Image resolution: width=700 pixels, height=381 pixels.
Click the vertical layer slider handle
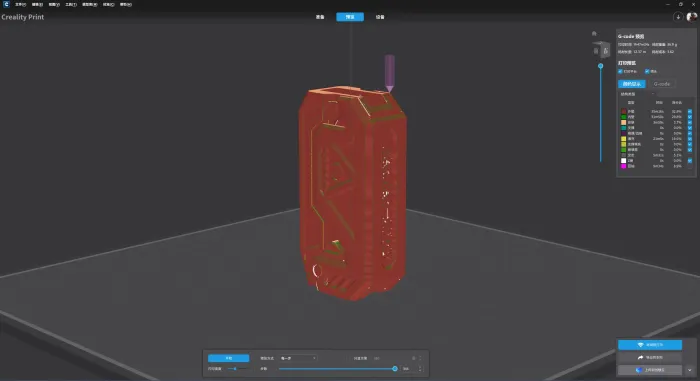pyautogui.click(x=600, y=66)
